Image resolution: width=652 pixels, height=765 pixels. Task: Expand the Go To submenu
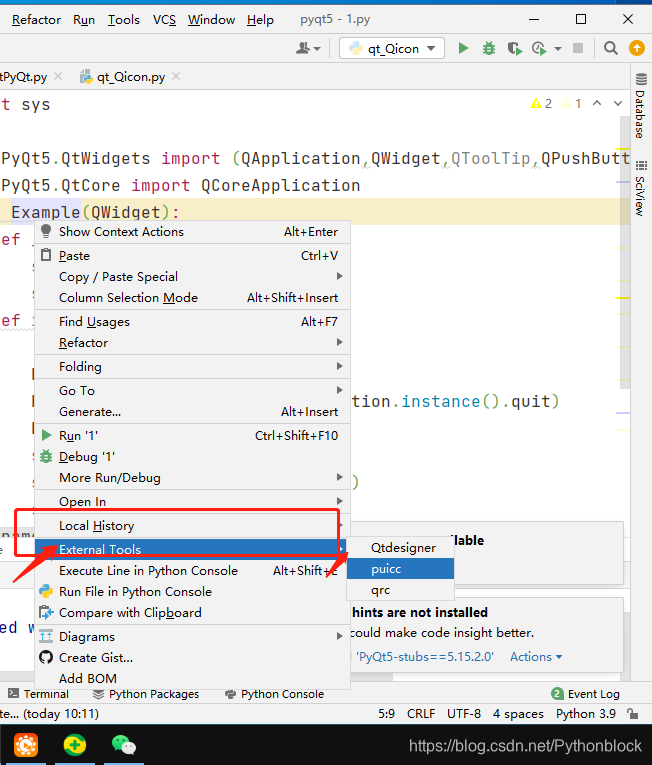339,390
